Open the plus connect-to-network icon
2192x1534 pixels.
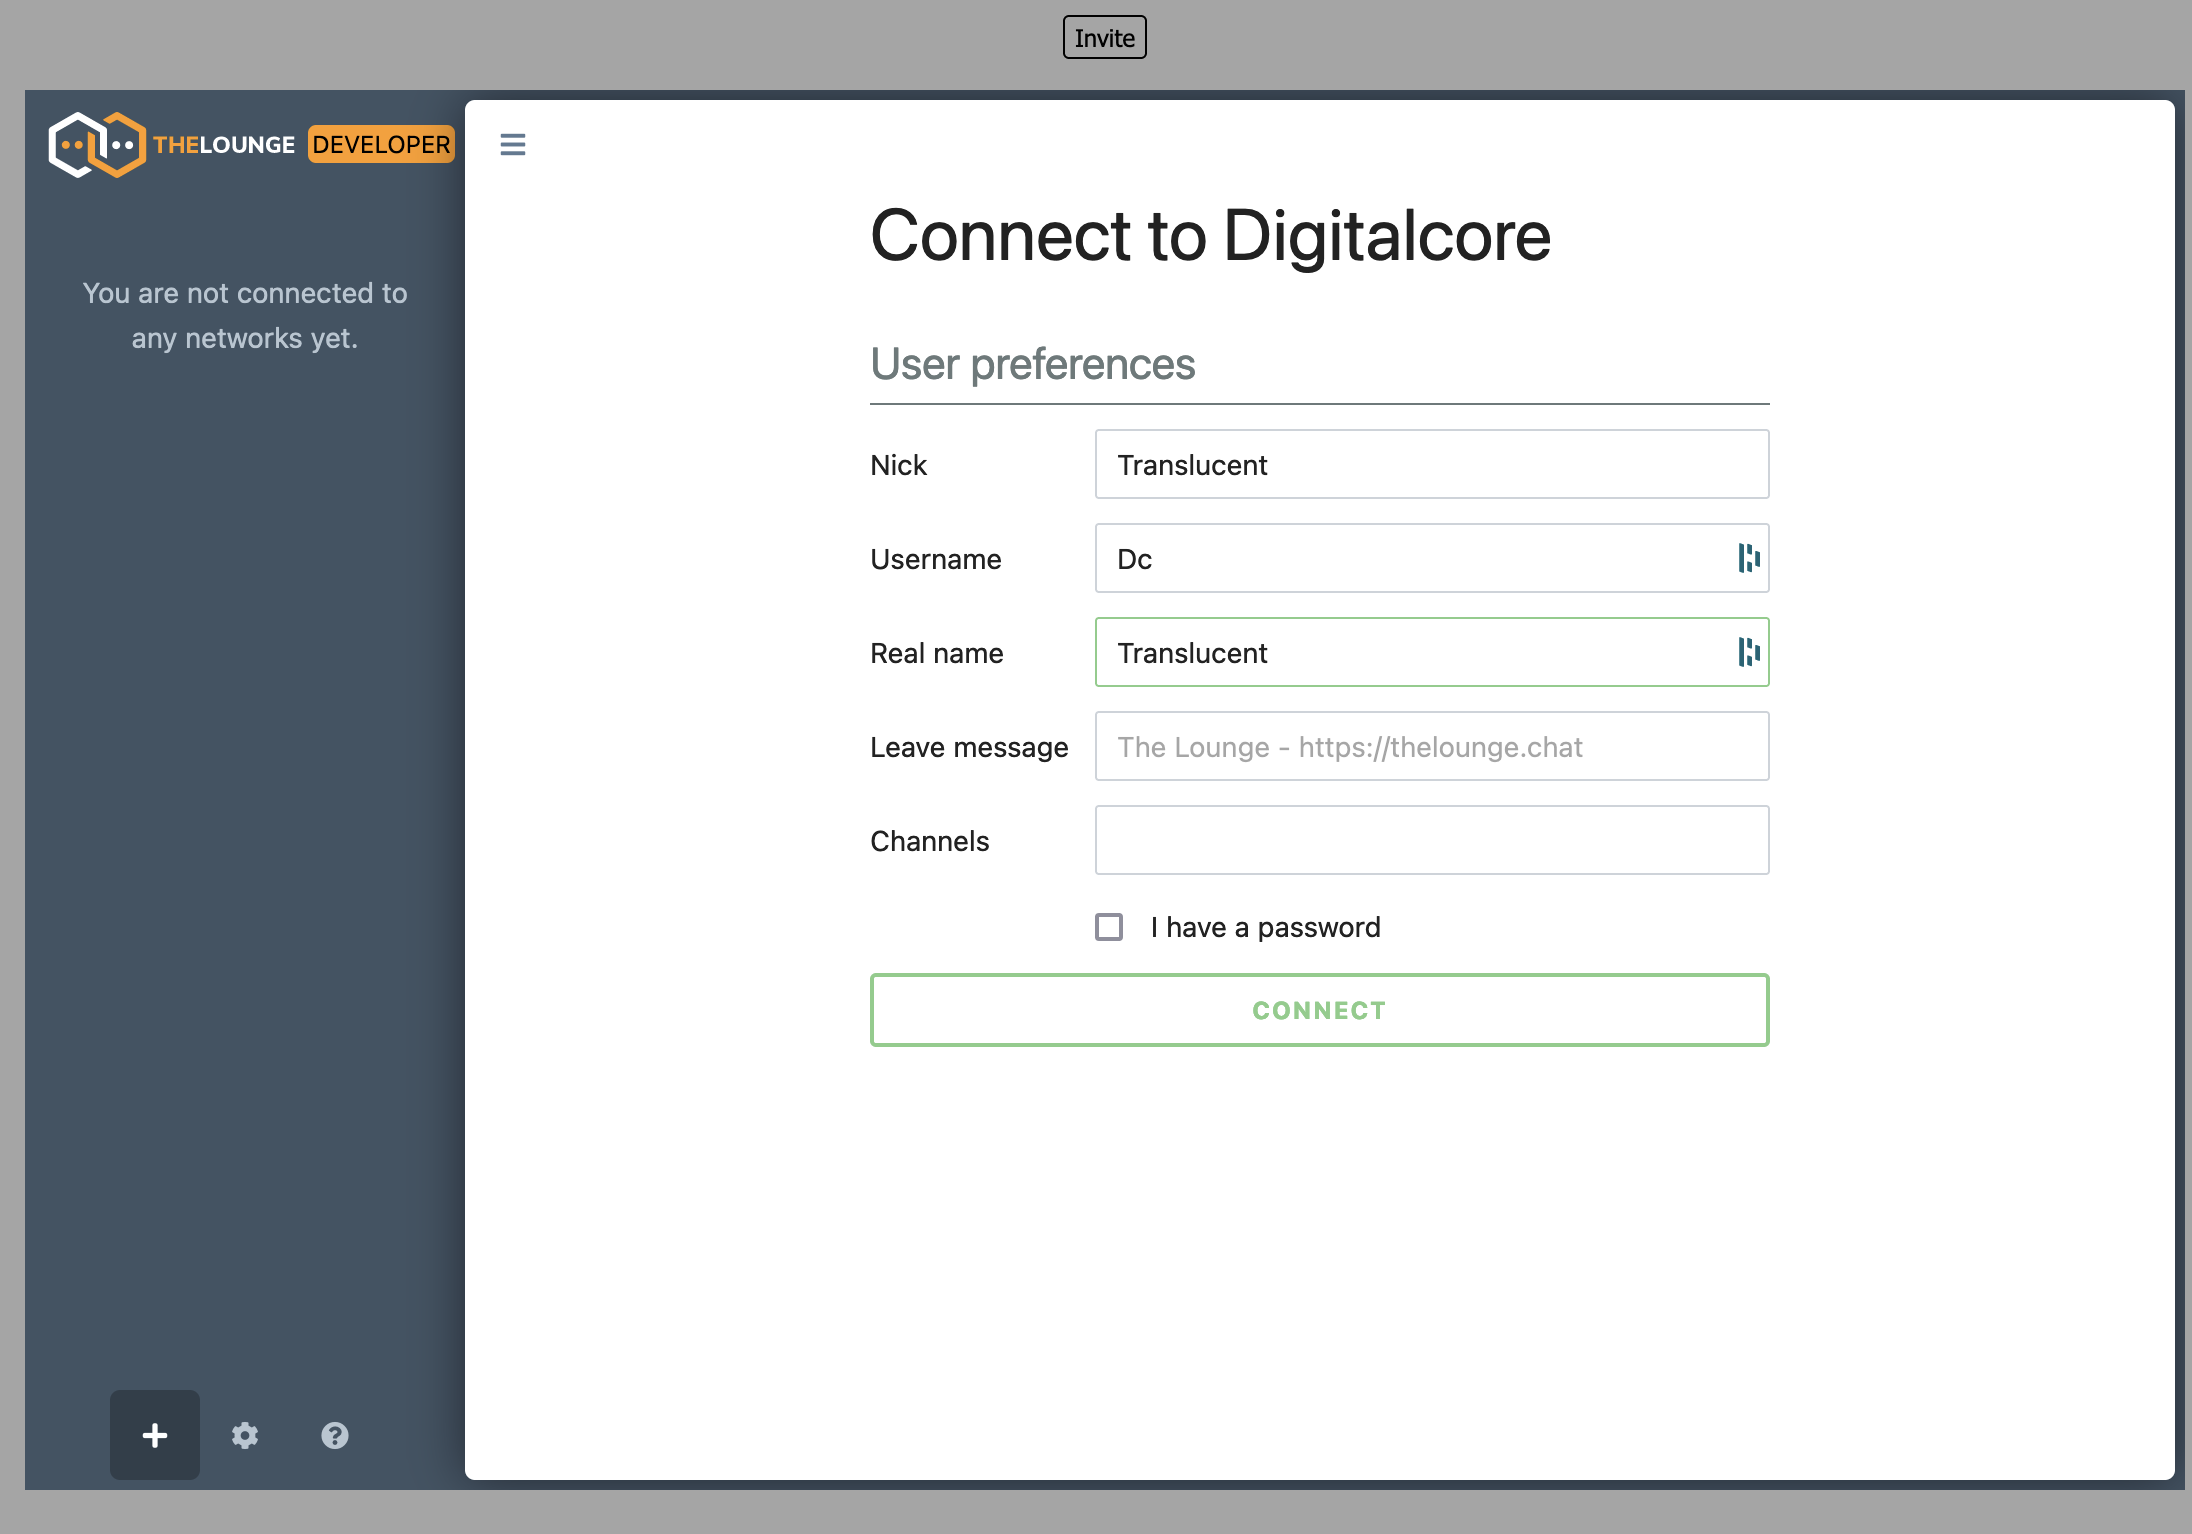[x=155, y=1435]
